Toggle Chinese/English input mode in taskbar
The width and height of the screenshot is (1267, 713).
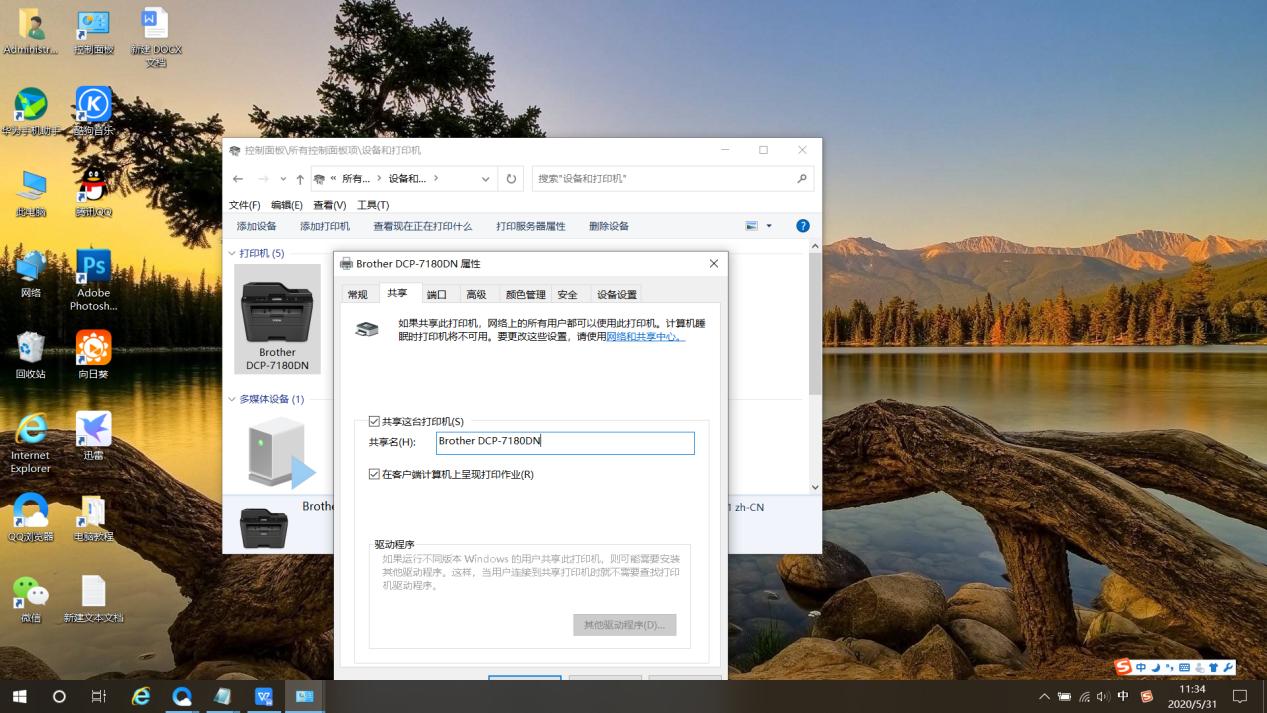pyautogui.click(x=1121, y=696)
